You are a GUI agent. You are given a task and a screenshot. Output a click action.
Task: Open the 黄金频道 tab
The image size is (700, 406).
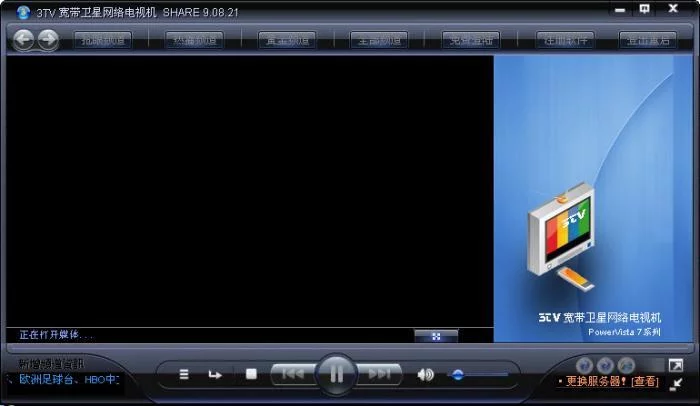click(287, 41)
